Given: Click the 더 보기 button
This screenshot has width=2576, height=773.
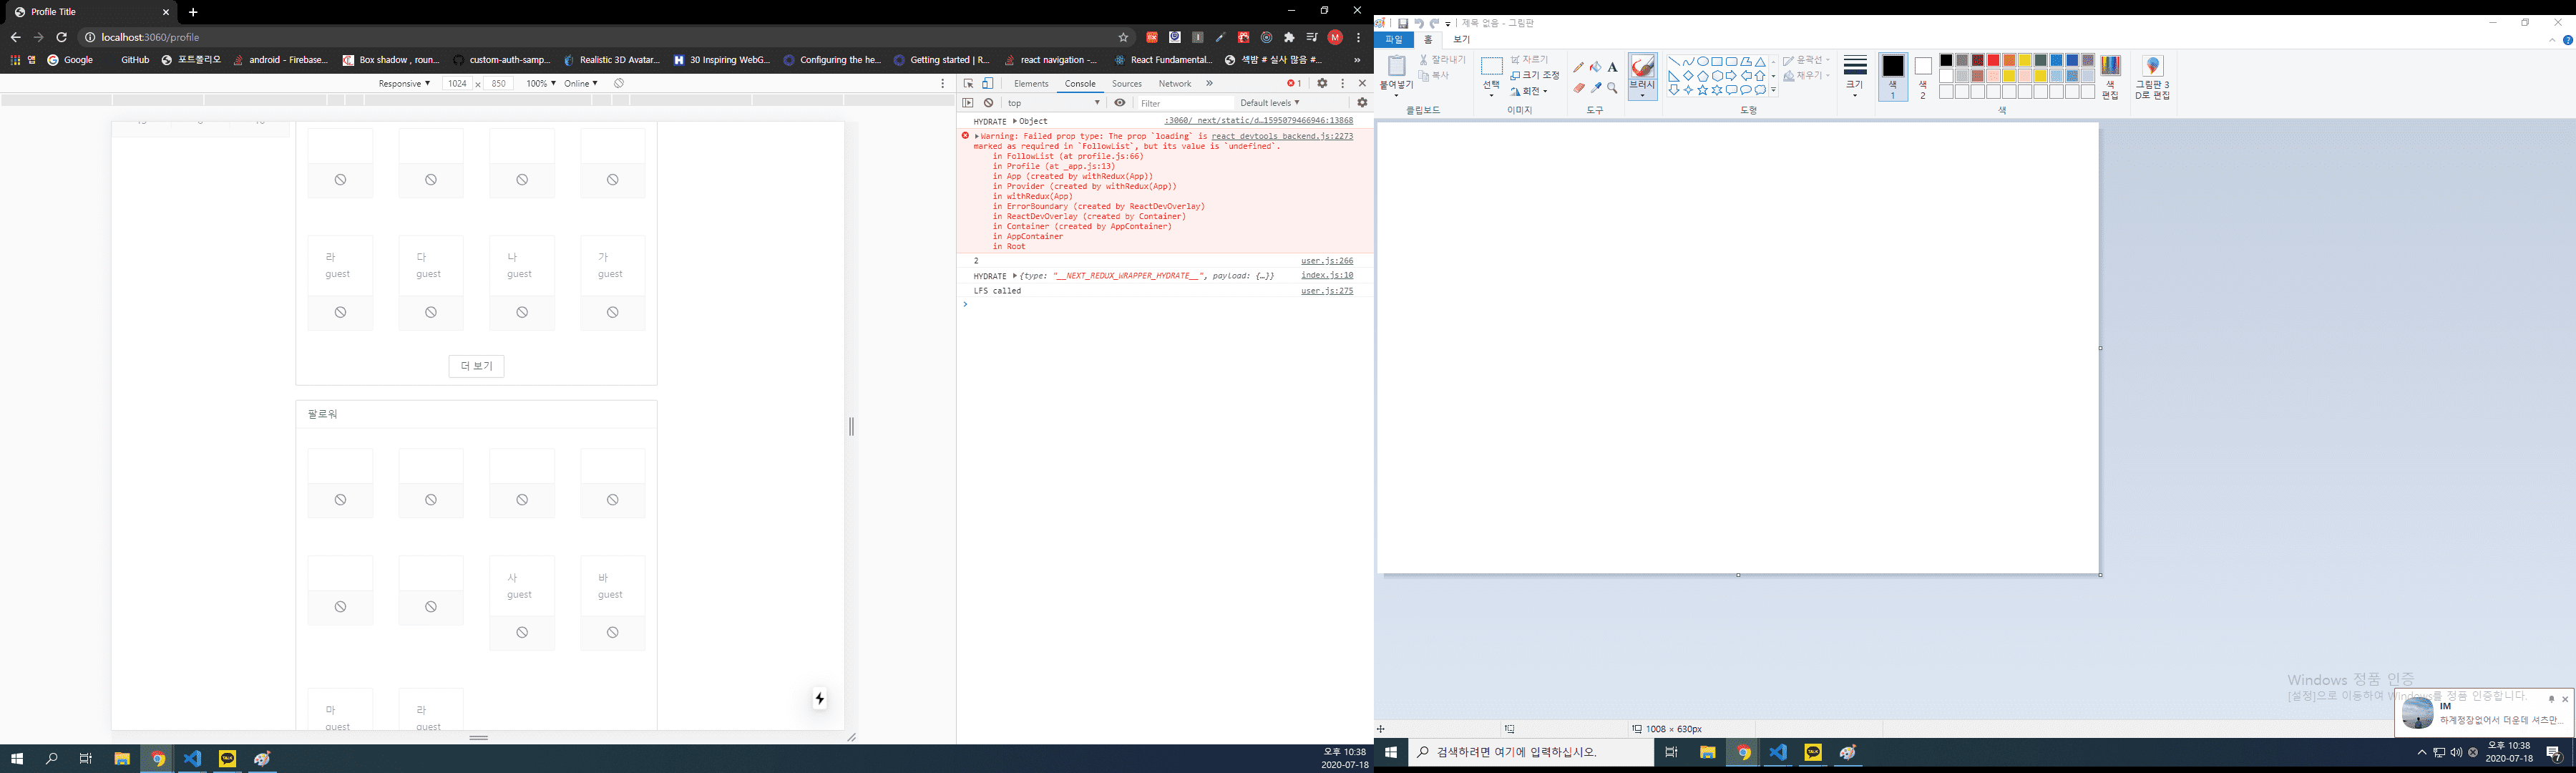Looking at the screenshot, I should (x=476, y=366).
